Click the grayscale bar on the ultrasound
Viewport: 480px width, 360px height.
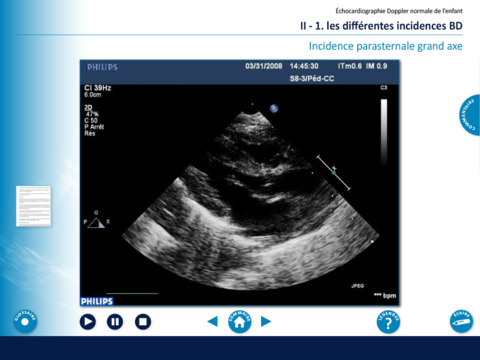point(384,132)
